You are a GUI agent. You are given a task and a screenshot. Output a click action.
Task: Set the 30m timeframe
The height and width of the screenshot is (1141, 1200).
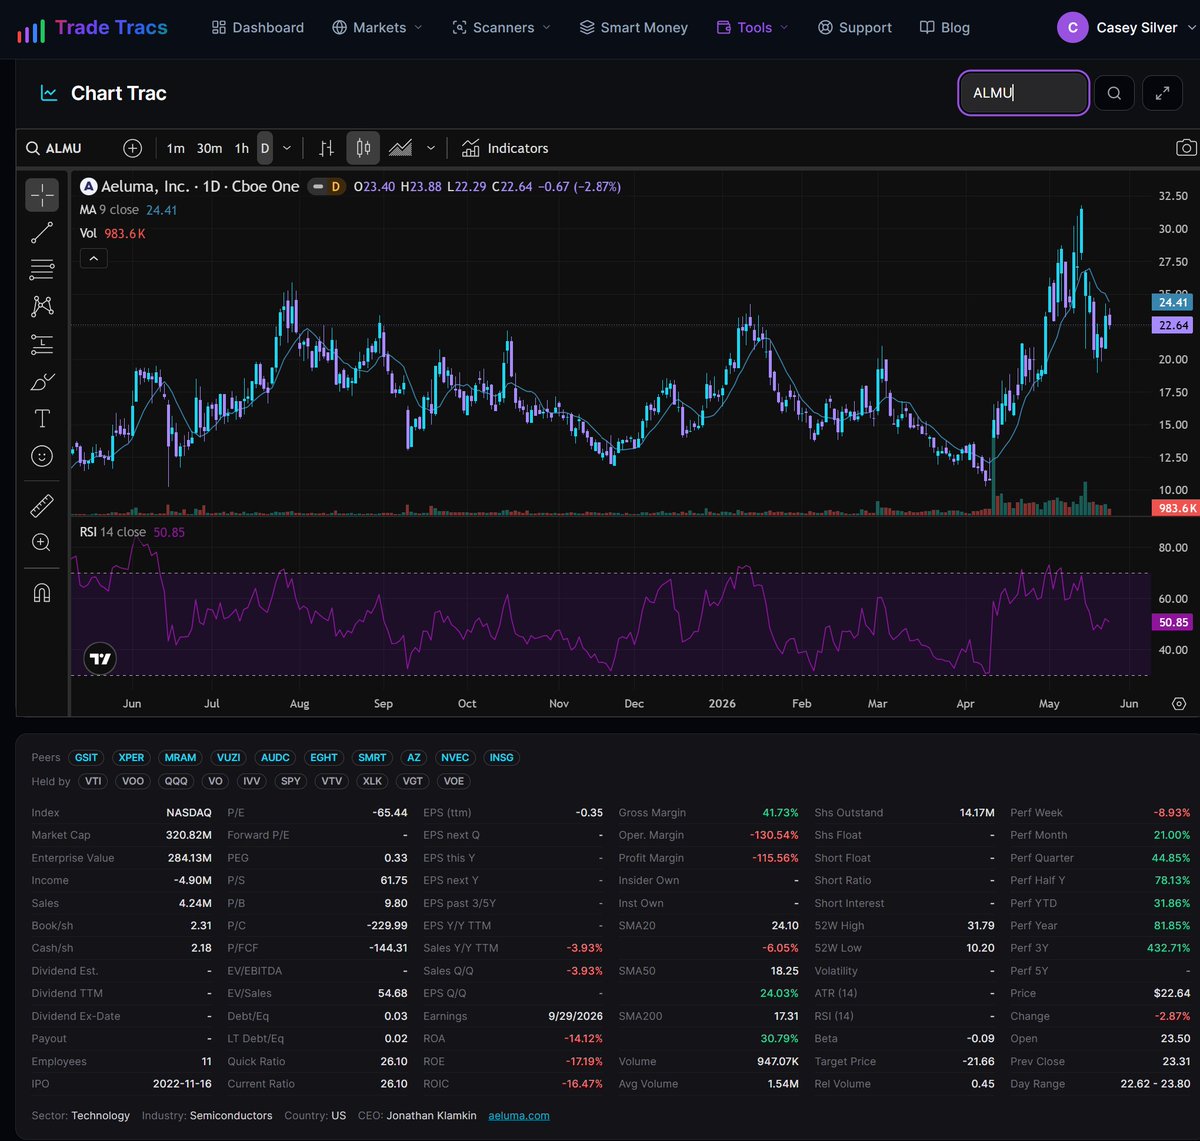click(x=209, y=148)
